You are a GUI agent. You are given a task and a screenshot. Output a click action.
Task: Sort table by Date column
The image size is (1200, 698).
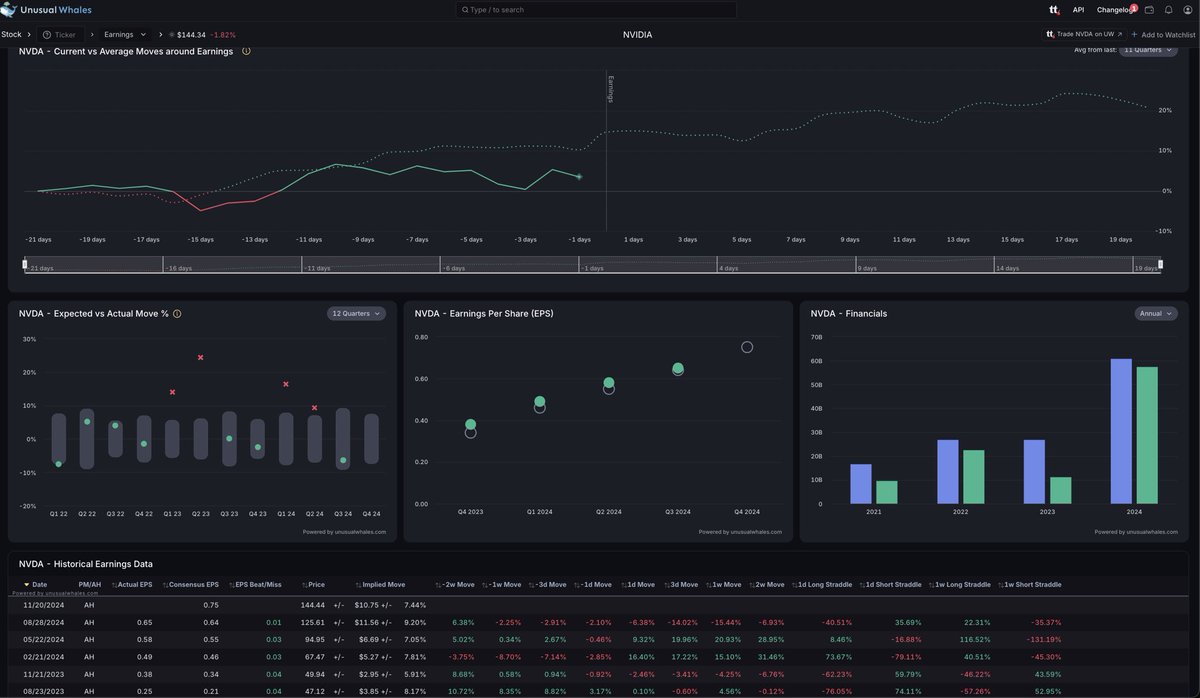point(34,584)
